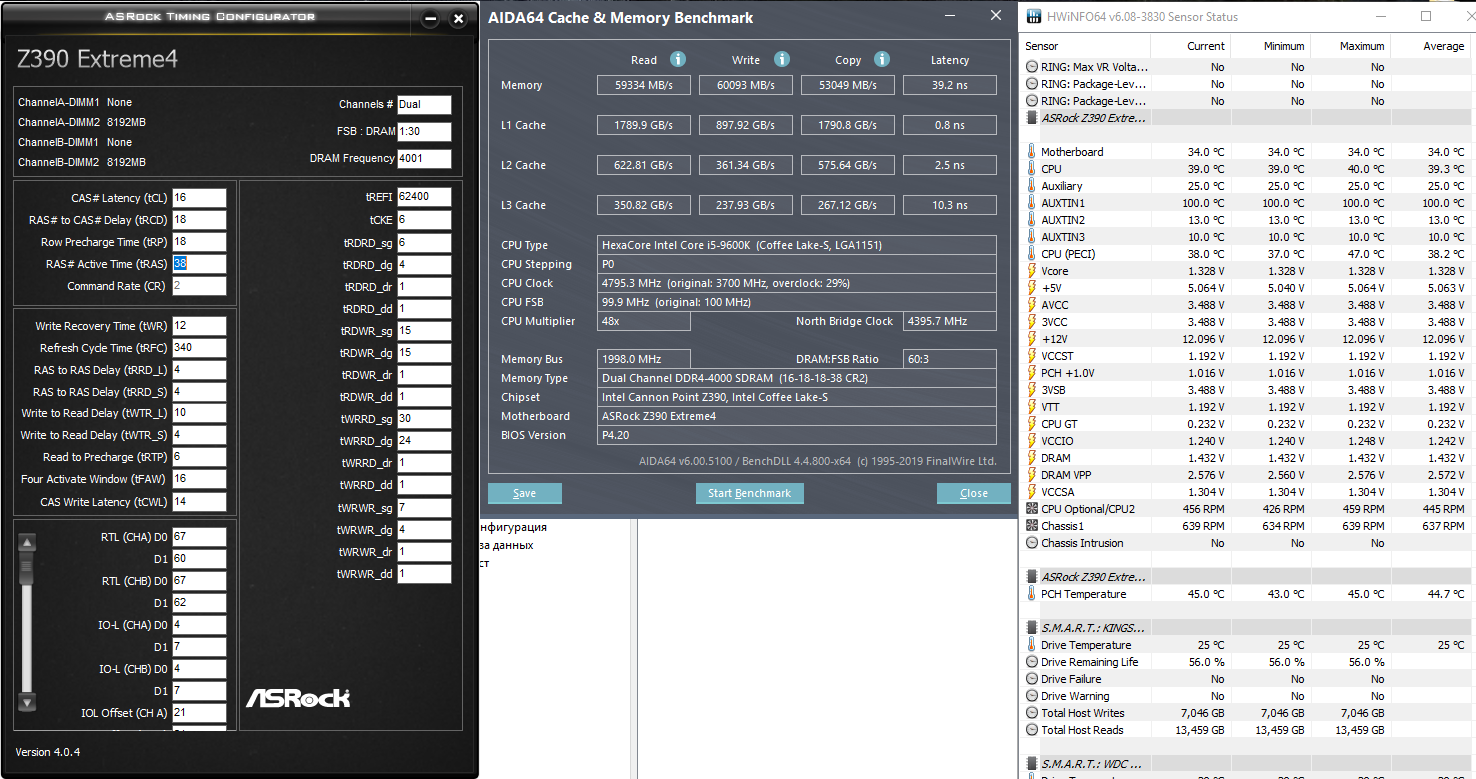
Task: Click the Memory Type field in AIDA64
Action: tap(797, 378)
